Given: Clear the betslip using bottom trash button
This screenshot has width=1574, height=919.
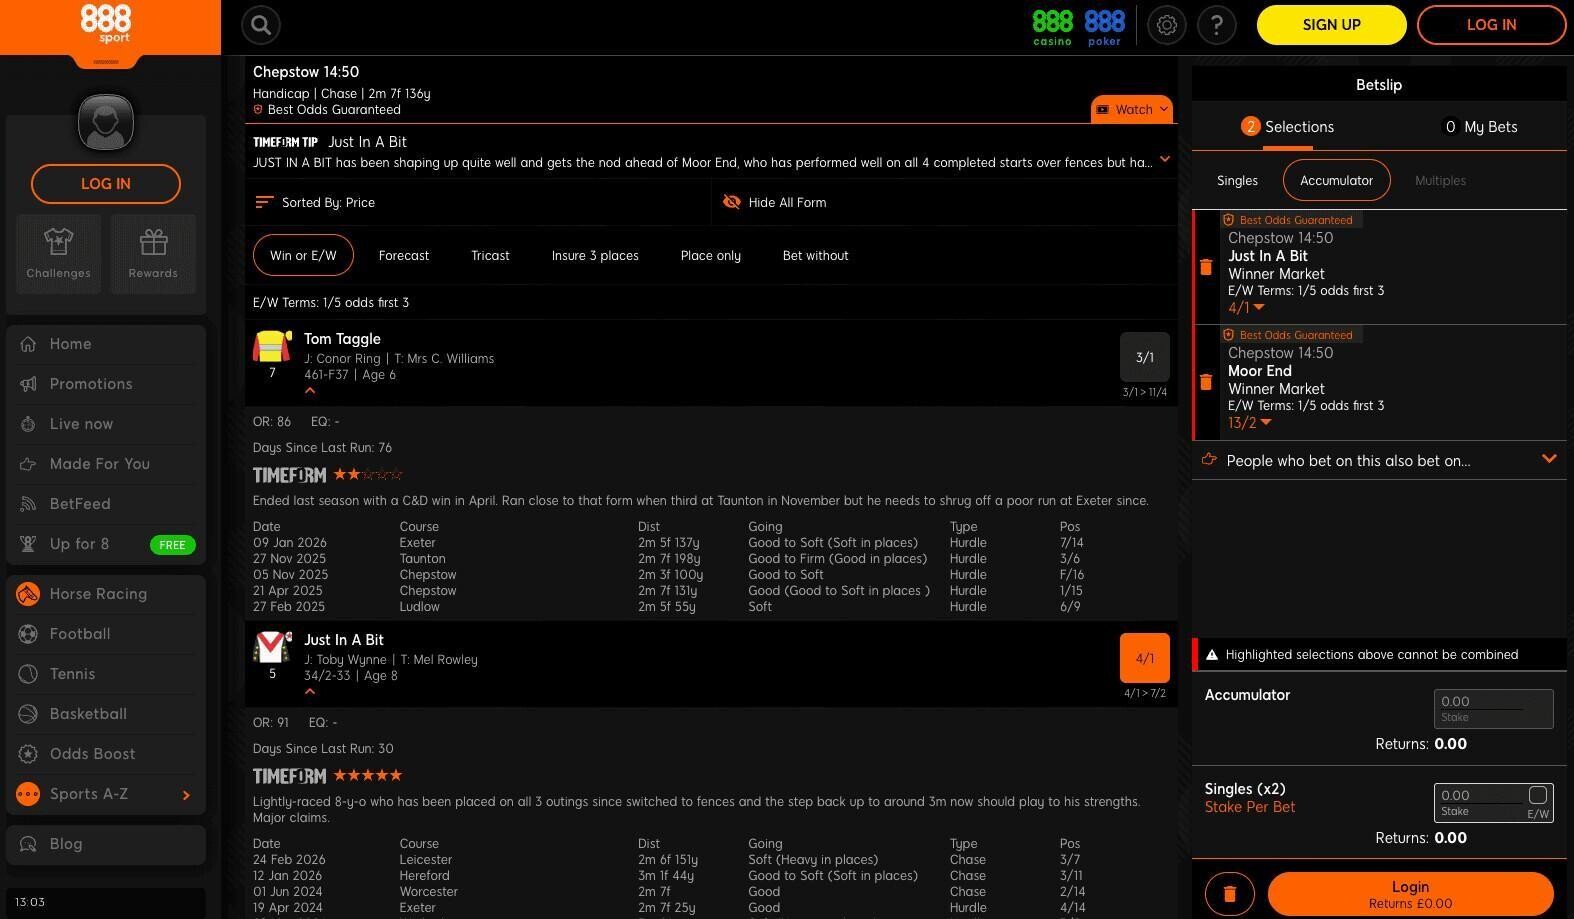Looking at the screenshot, I should click(1230, 894).
